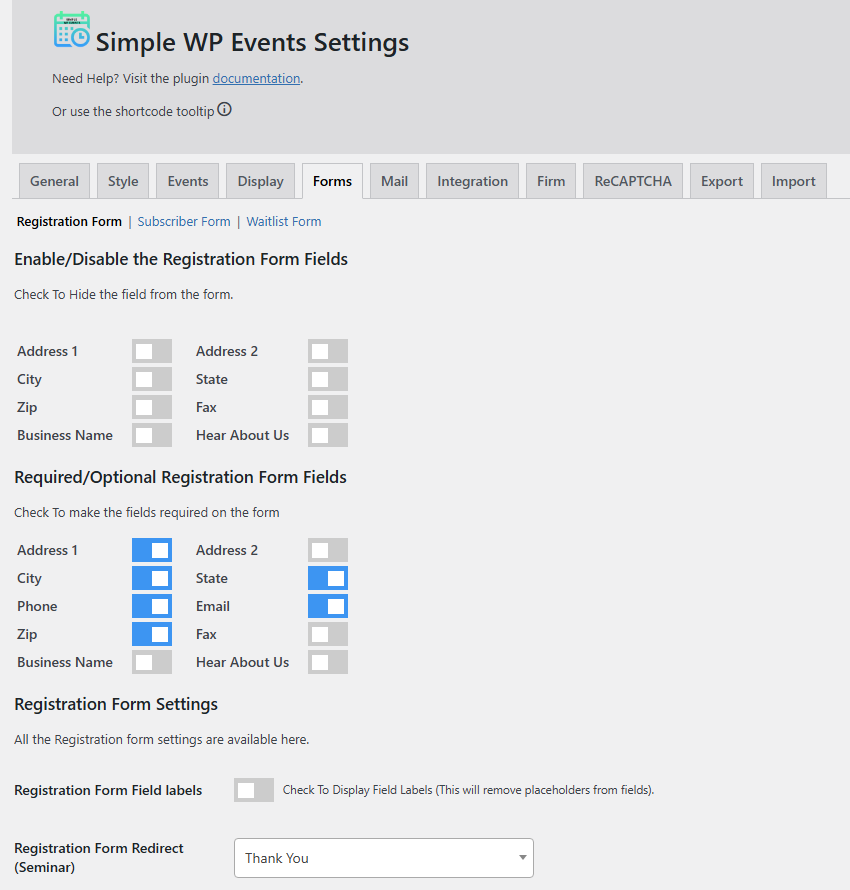Viewport: 850px width, 890px height.
Task: Open the plugin documentation link
Action: click(256, 78)
